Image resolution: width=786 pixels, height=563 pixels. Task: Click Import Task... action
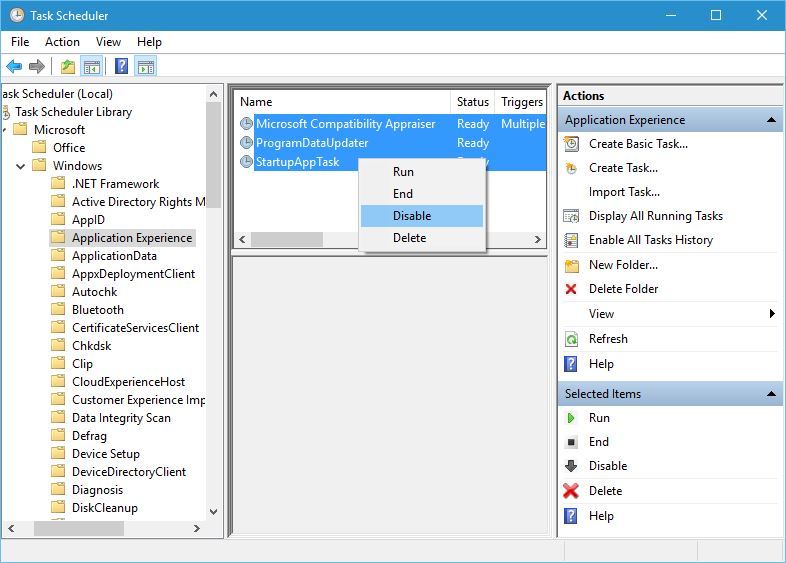point(624,192)
